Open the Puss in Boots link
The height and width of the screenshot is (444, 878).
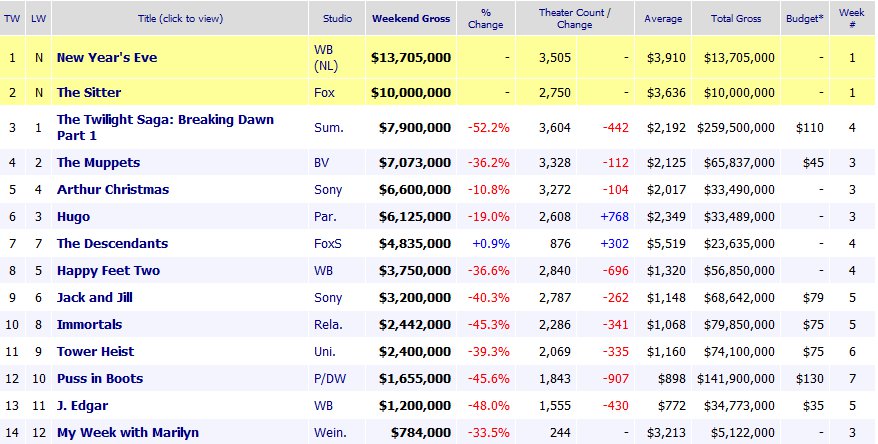coord(100,379)
